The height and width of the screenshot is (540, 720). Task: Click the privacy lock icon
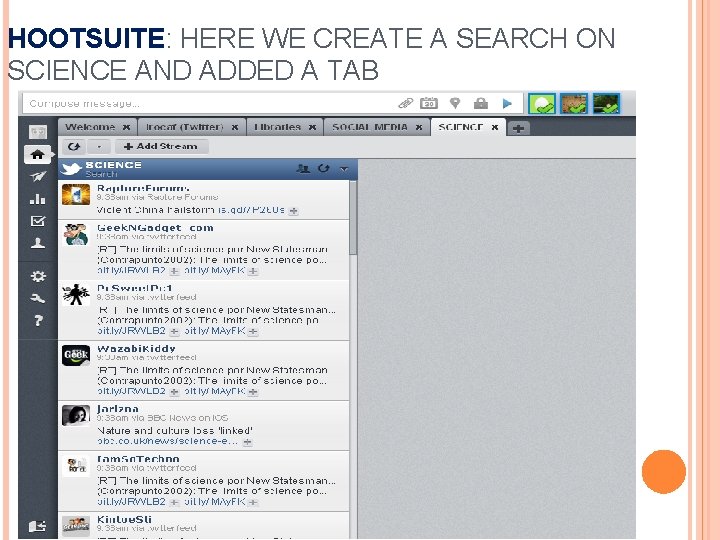[481, 103]
